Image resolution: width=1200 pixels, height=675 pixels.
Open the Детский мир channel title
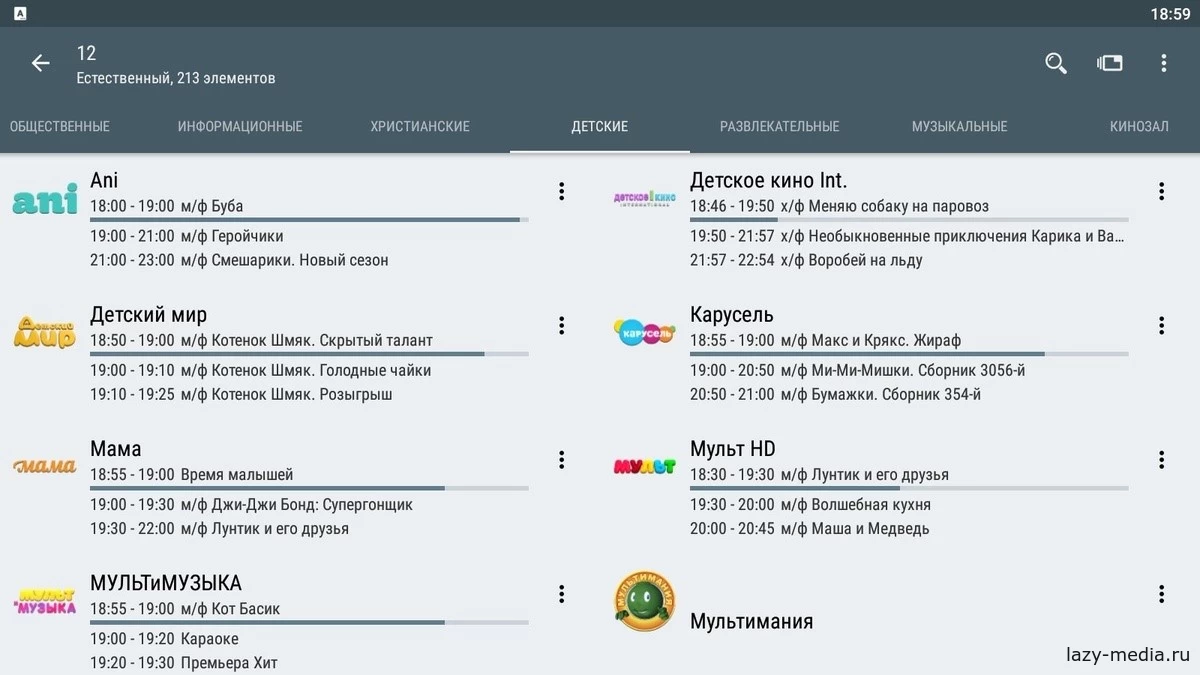[x=149, y=315]
